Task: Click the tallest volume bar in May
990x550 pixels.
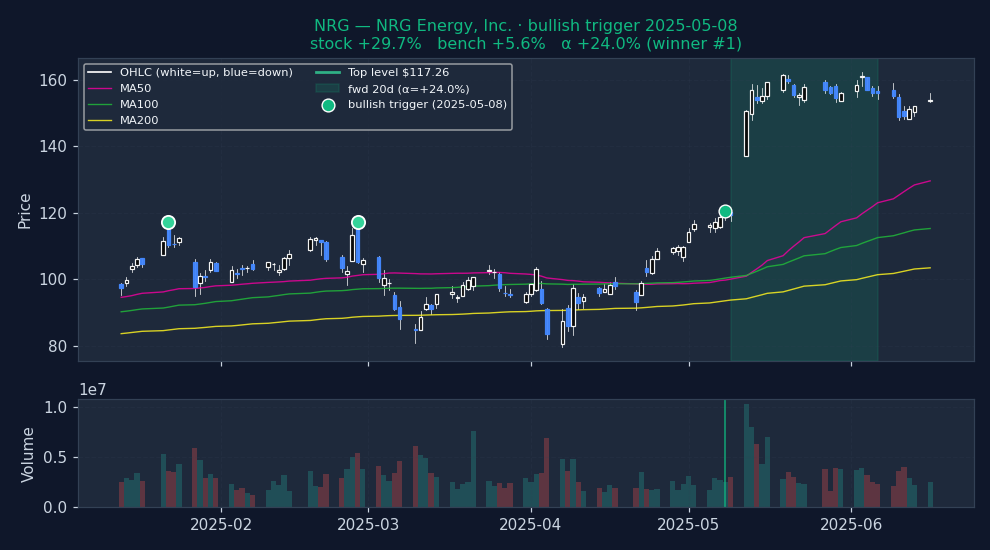Action: (746, 455)
